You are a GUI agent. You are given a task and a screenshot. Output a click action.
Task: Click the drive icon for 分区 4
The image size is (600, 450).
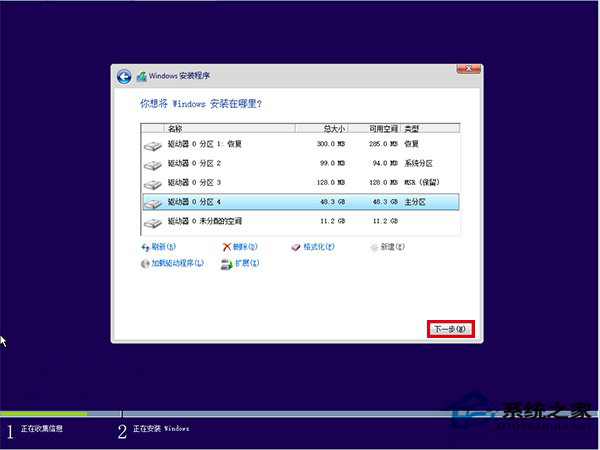pyautogui.click(x=153, y=204)
